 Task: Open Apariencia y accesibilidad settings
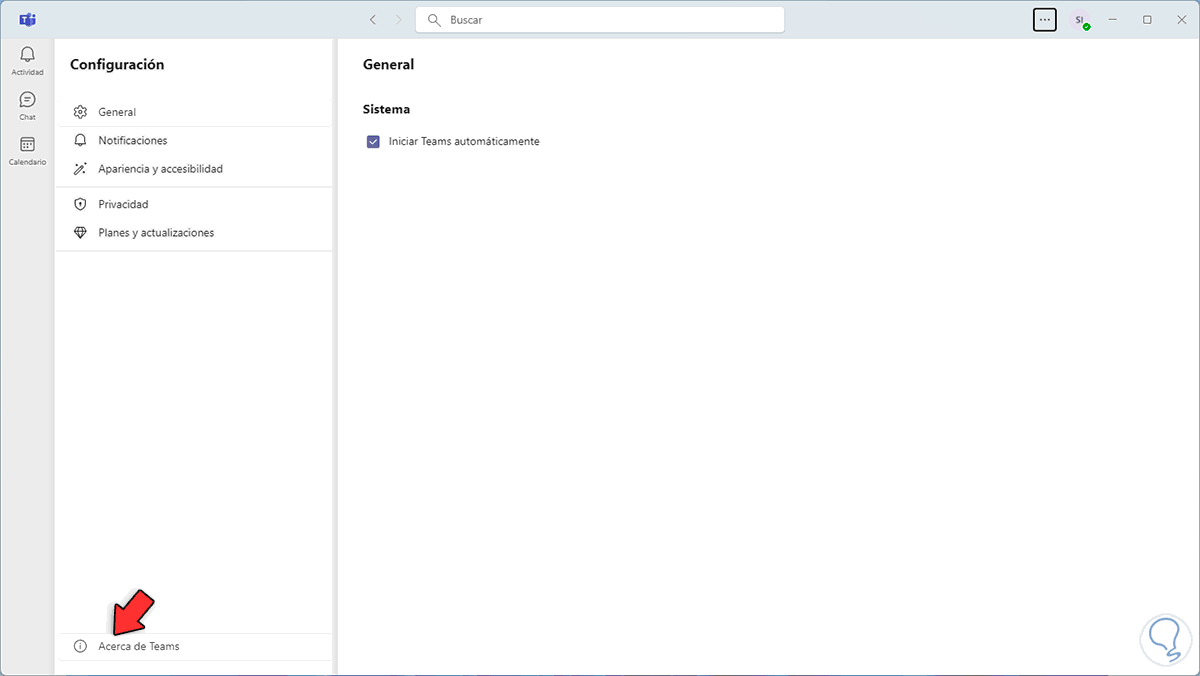194,169
